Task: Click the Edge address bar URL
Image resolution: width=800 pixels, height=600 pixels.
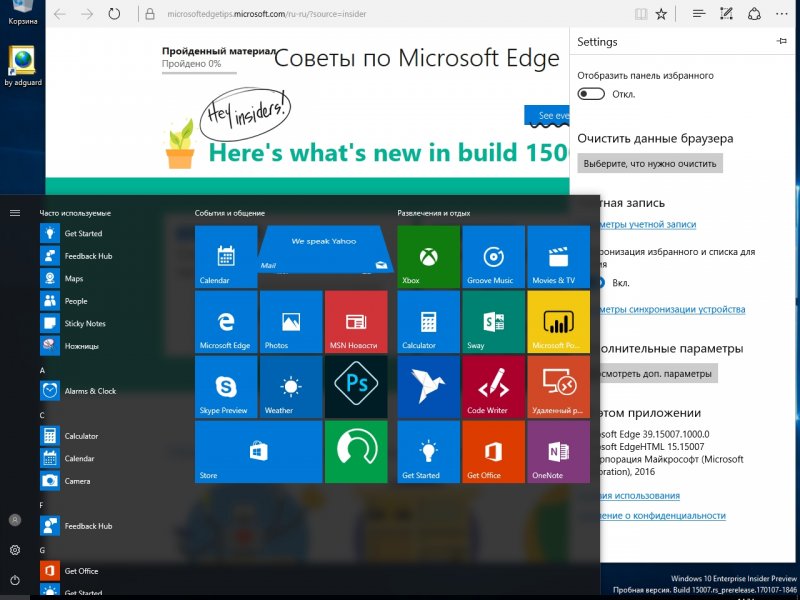Action: (x=267, y=14)
